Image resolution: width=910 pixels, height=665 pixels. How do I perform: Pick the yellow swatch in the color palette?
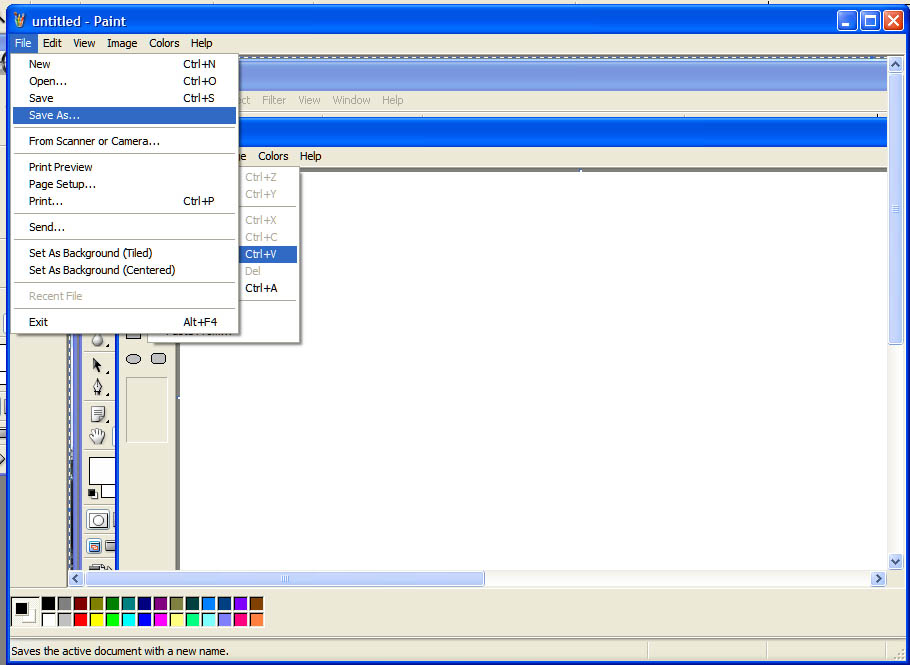point(97,620)
